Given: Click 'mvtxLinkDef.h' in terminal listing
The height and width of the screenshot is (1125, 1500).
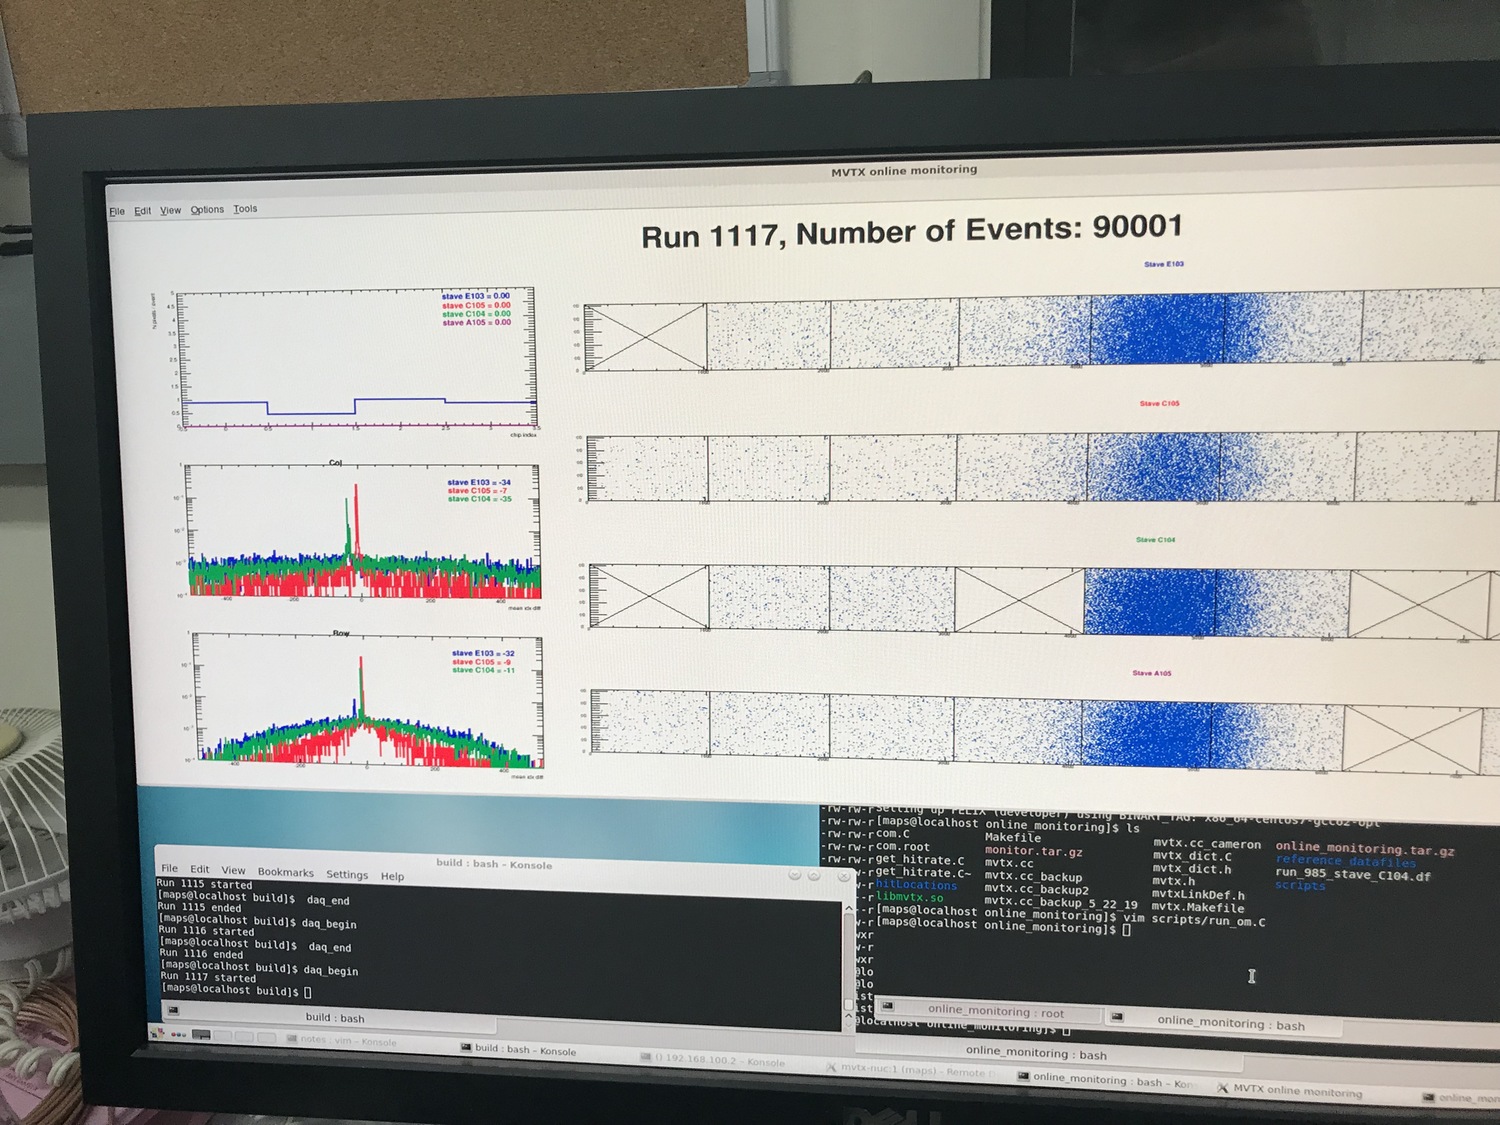Looking at the screenshot, I should (1198, 895).
